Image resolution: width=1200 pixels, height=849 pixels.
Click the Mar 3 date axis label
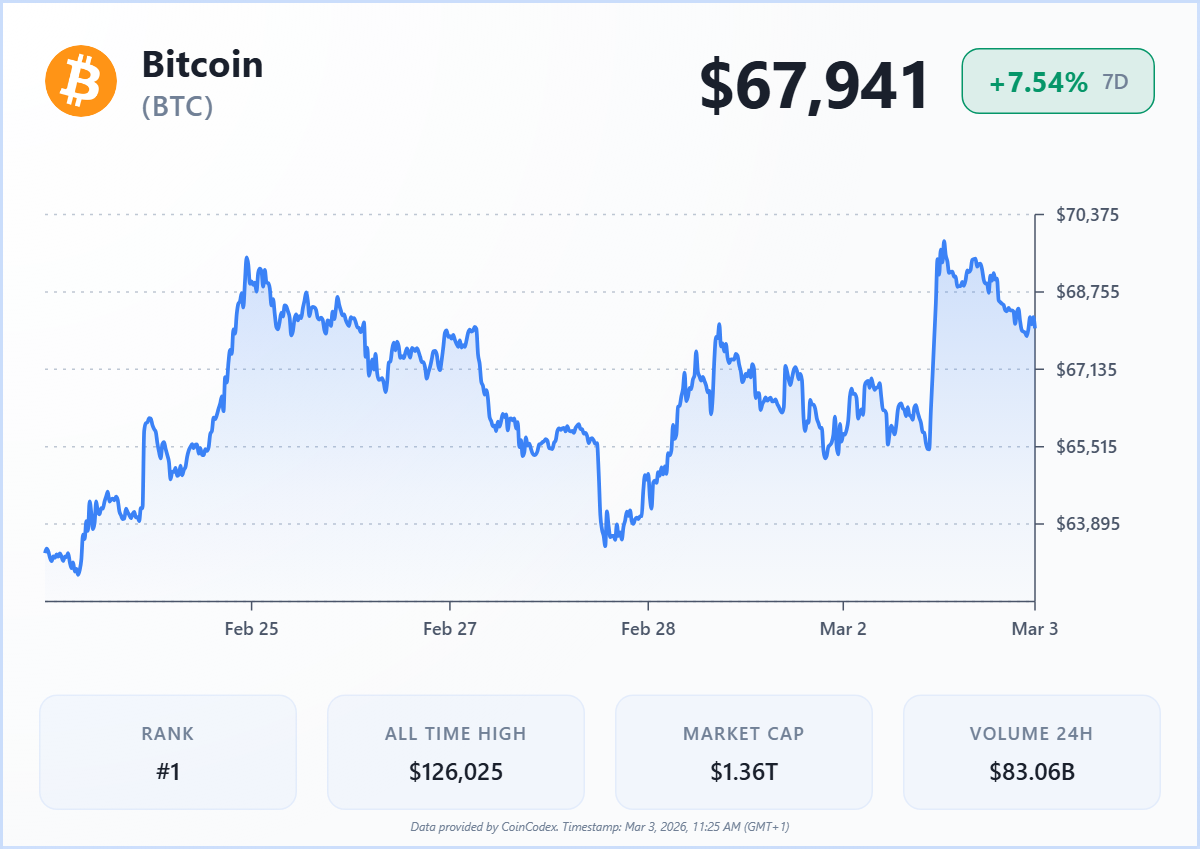click(1034, 629)
